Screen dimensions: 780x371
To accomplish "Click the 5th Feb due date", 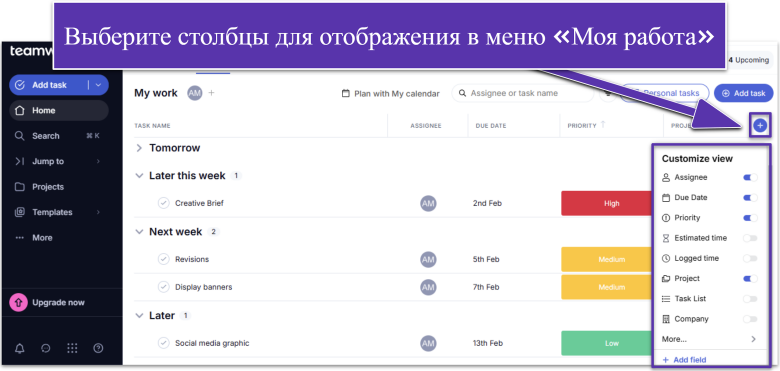I will (486, 259).
